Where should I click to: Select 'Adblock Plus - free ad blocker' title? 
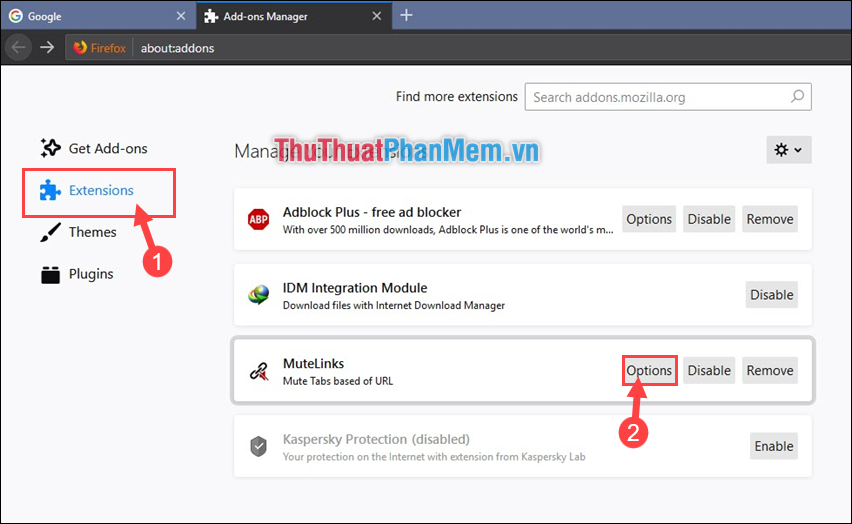(372, 212)
